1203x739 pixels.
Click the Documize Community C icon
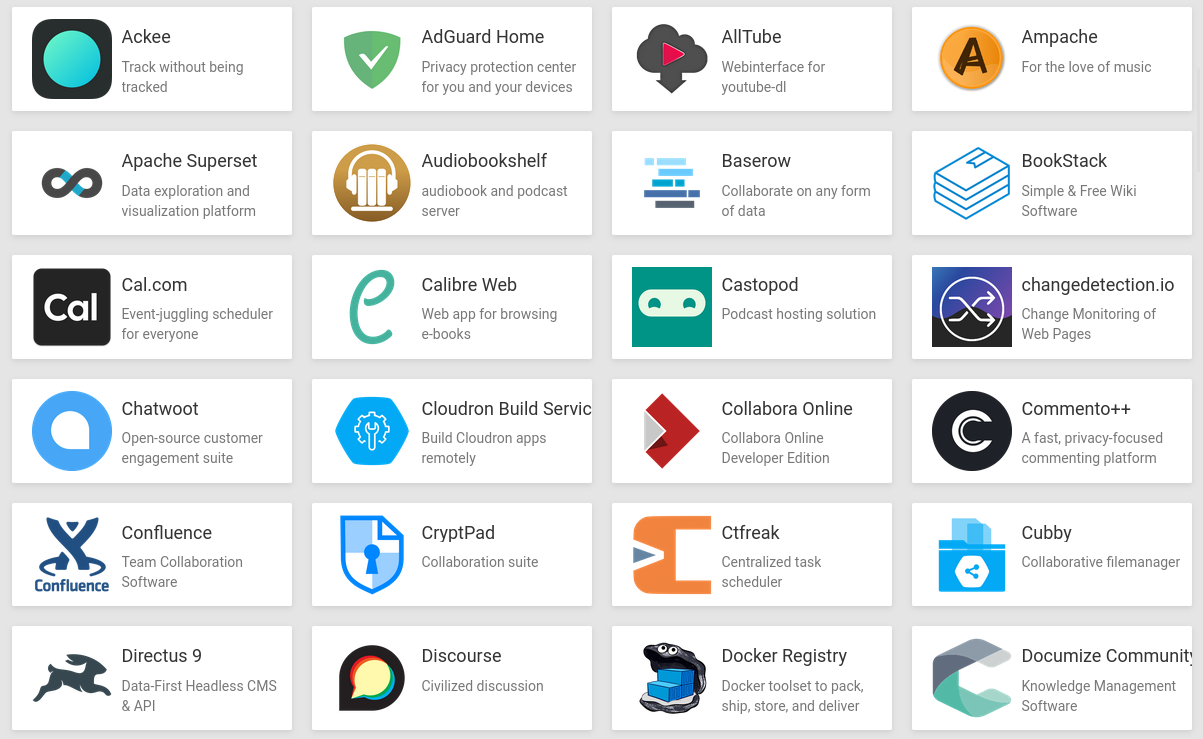pos(972,678)
